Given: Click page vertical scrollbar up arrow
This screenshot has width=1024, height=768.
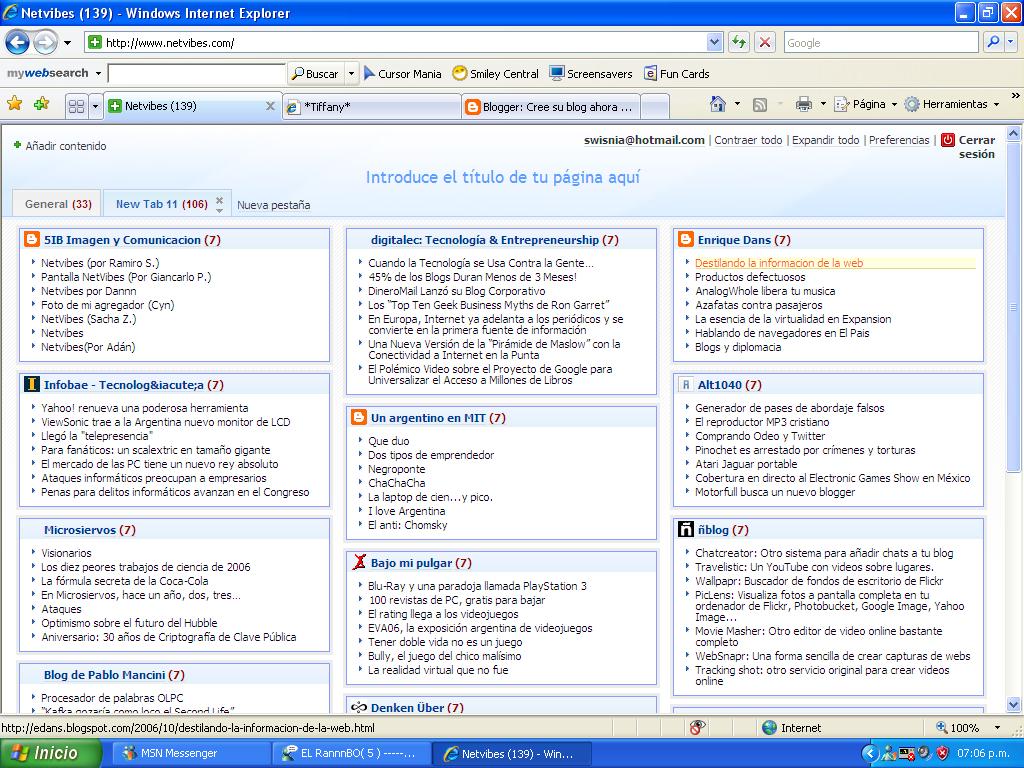Looking at the screenshot, I should 1013,134.
